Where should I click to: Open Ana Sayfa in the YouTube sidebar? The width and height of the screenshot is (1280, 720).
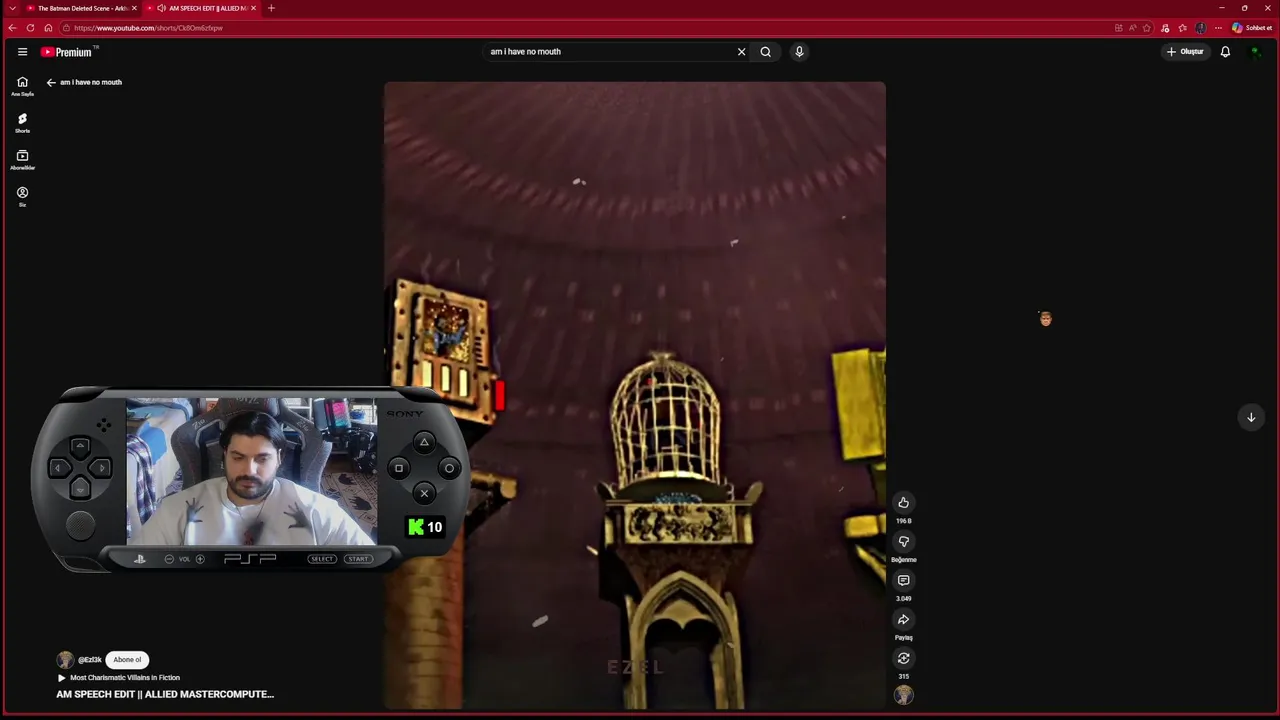pos(22,87)
